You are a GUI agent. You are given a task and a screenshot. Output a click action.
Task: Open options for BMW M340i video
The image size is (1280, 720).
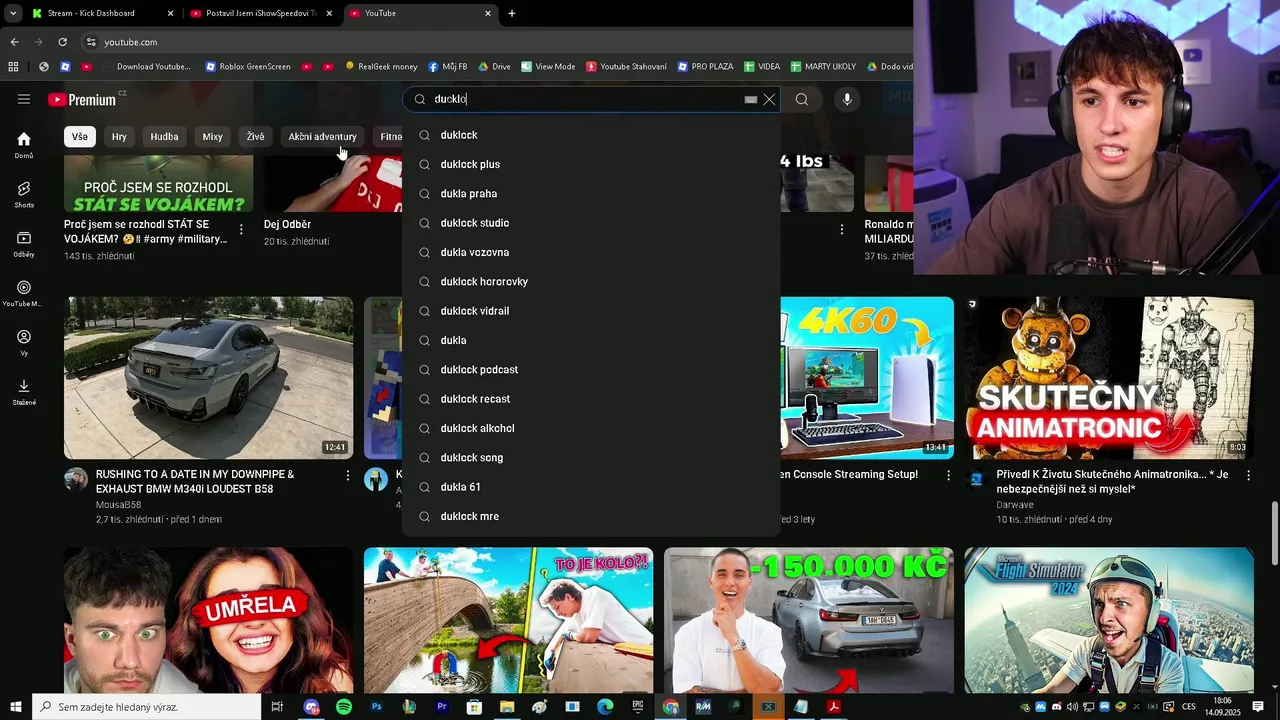[347, 475]
